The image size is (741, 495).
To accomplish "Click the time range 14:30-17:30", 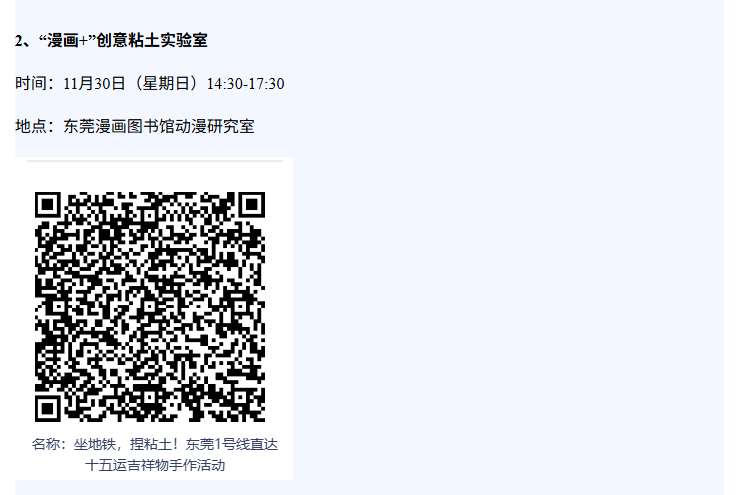I will pos(245,84).
